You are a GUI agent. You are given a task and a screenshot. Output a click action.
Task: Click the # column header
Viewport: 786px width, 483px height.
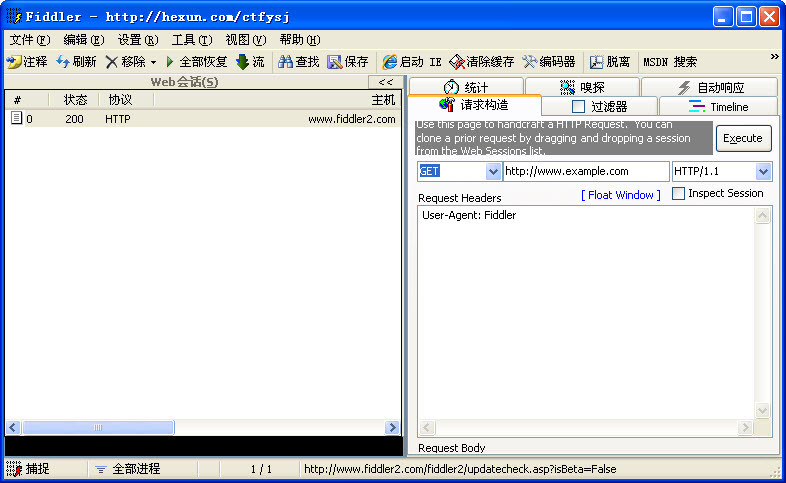18,100
